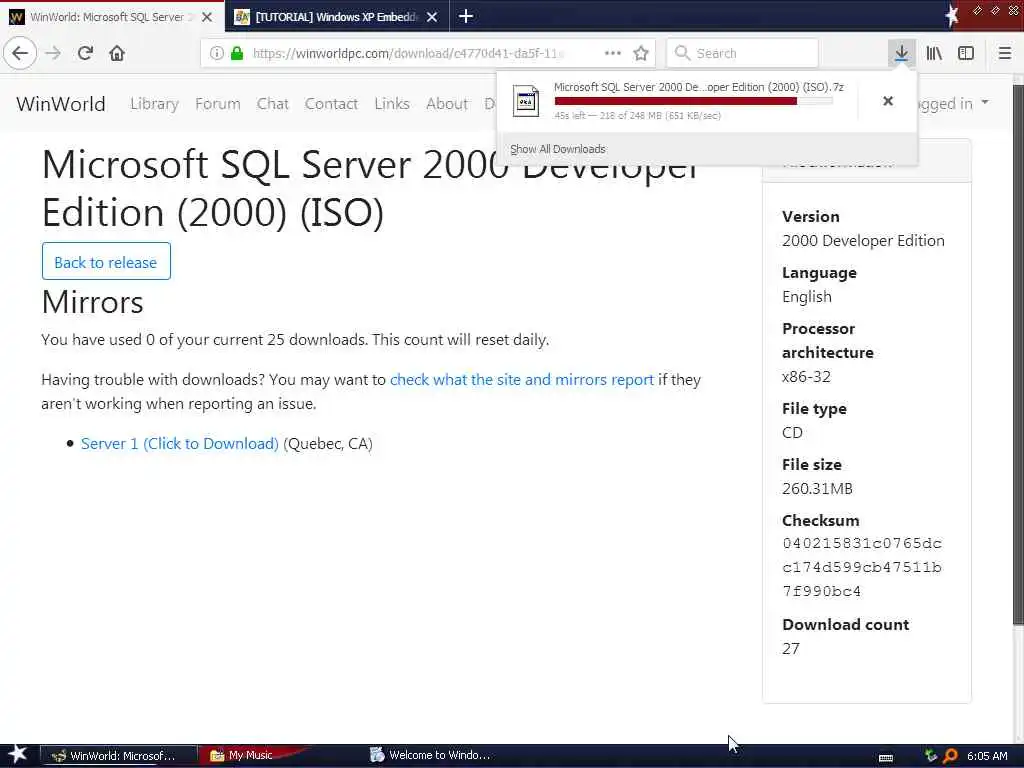Toggle the downloads panel arrow button
Image resolution: width=1024 pixels, height=768 pixels.
coord(901,53)
